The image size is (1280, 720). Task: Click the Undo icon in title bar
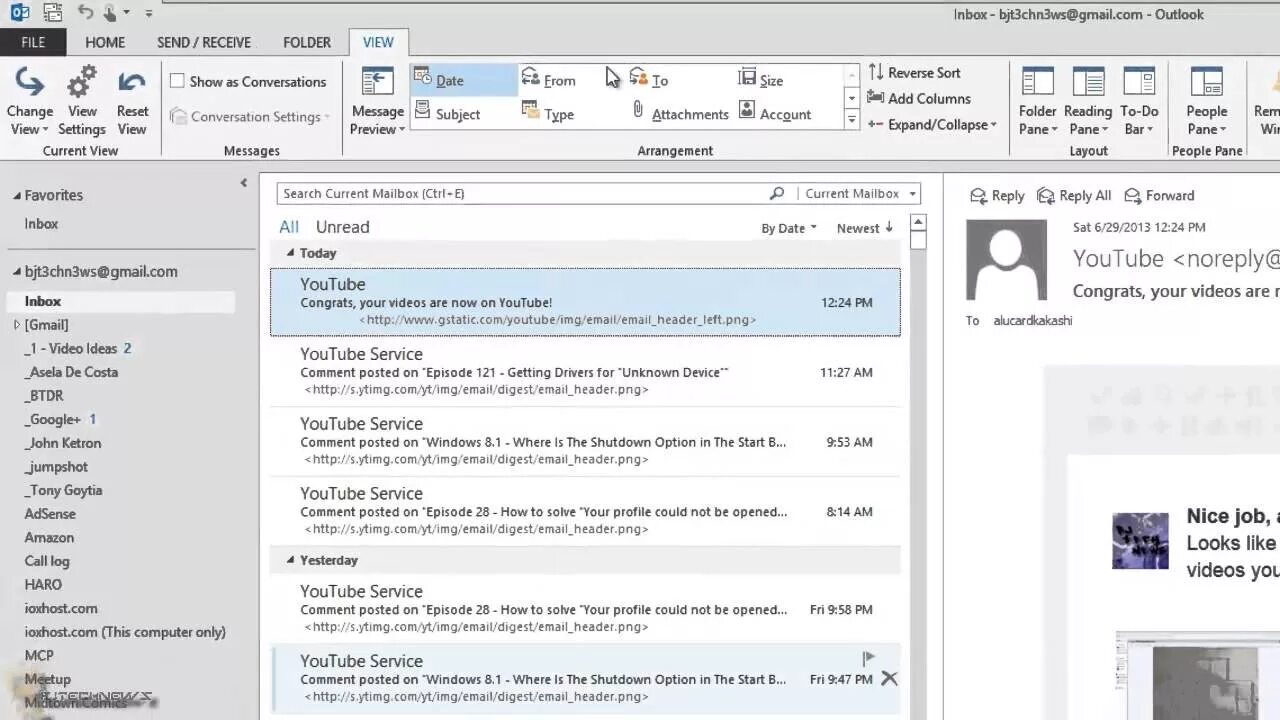tap(86, 13)
